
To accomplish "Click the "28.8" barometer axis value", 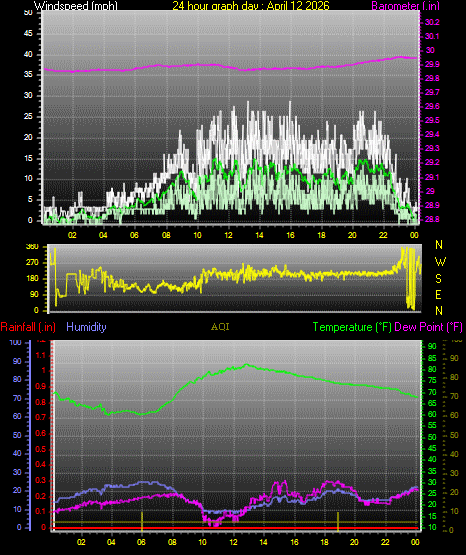I will (x=432, y=219).
